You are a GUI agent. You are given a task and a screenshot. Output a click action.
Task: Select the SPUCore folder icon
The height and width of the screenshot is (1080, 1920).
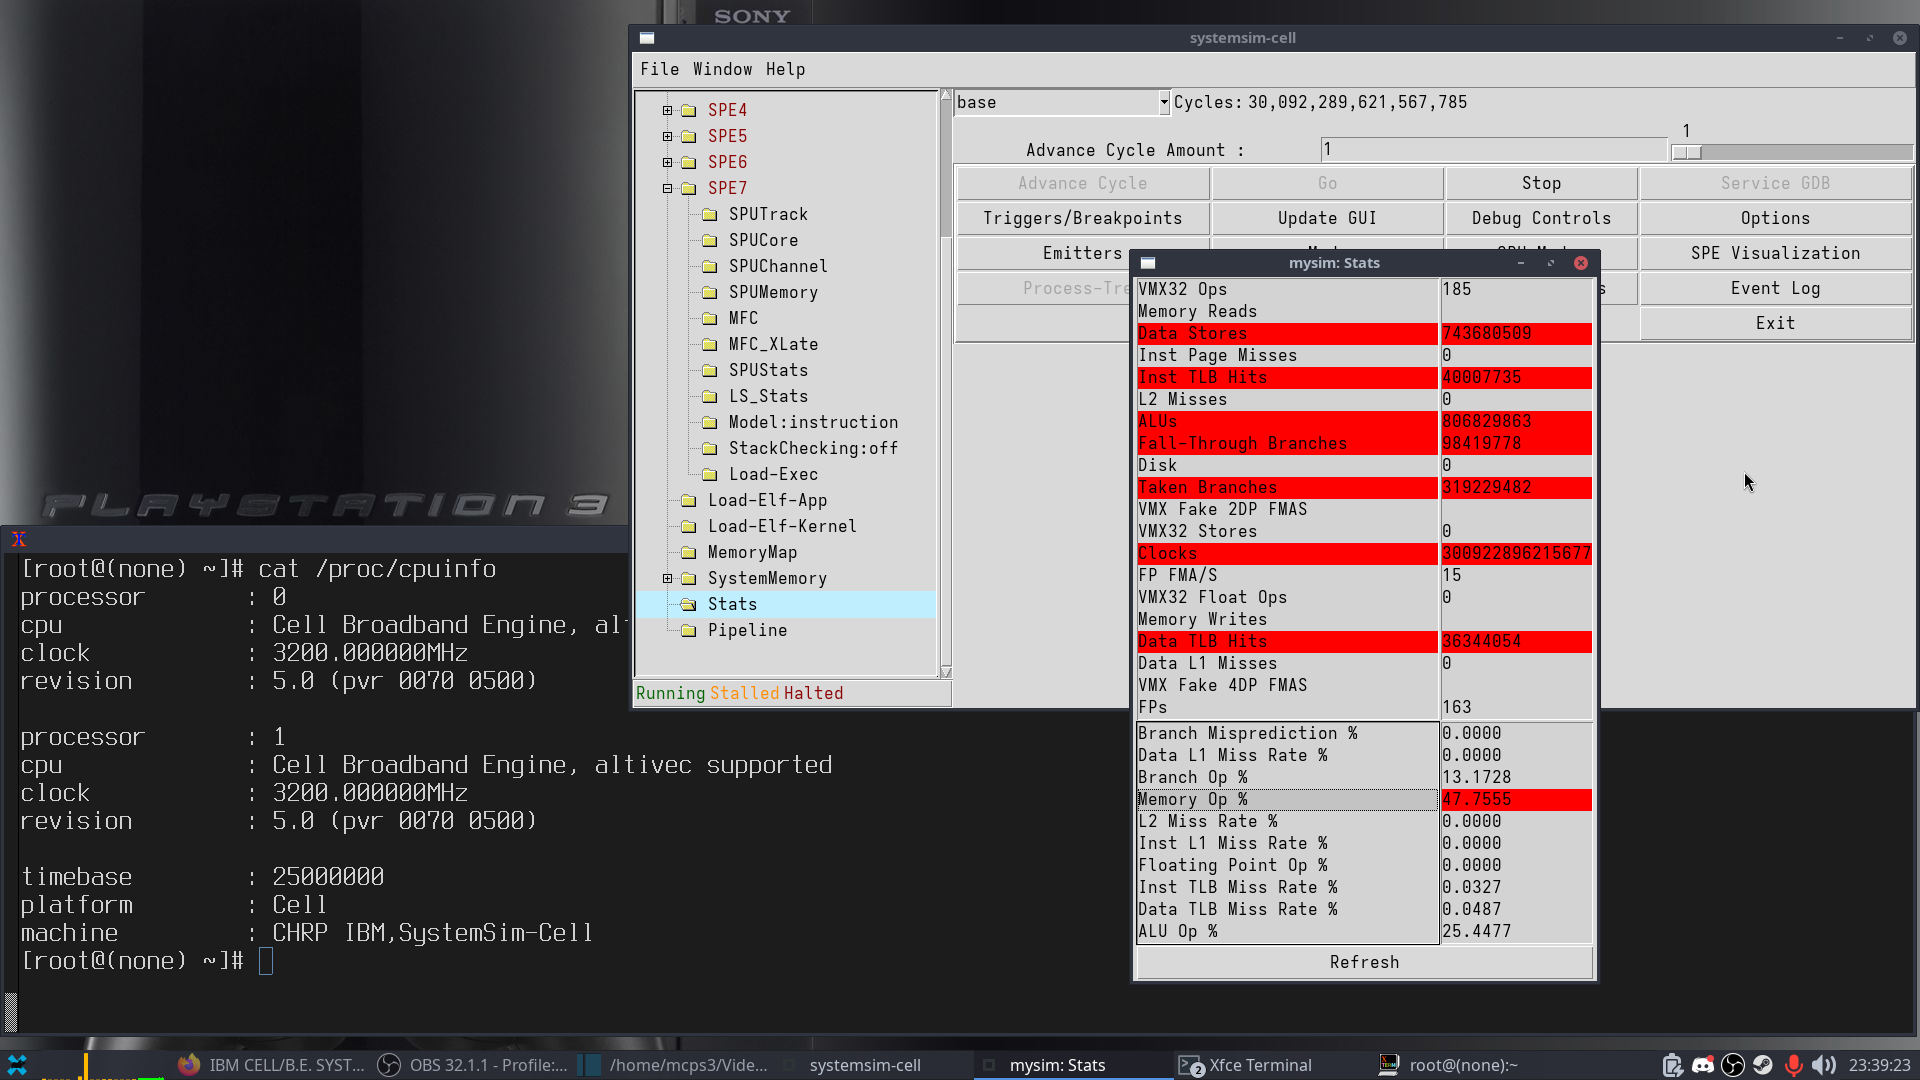point(710,240)
